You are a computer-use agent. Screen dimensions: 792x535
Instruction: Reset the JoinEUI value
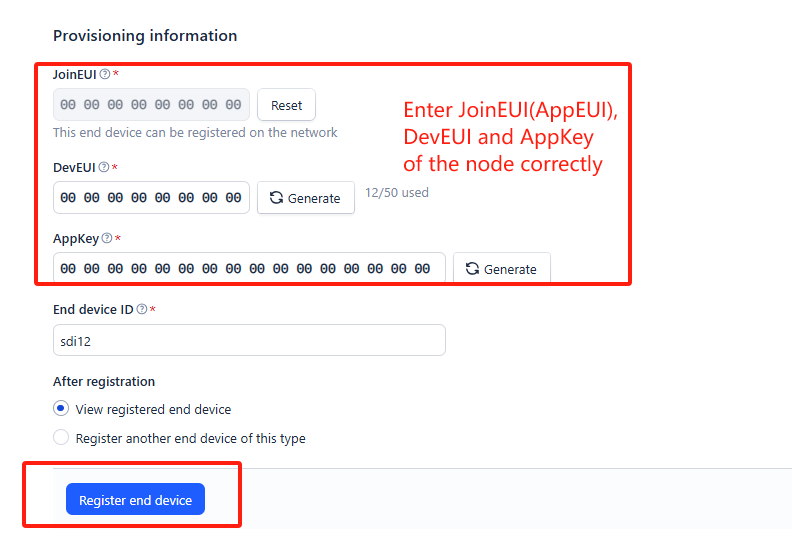(286, 105)
